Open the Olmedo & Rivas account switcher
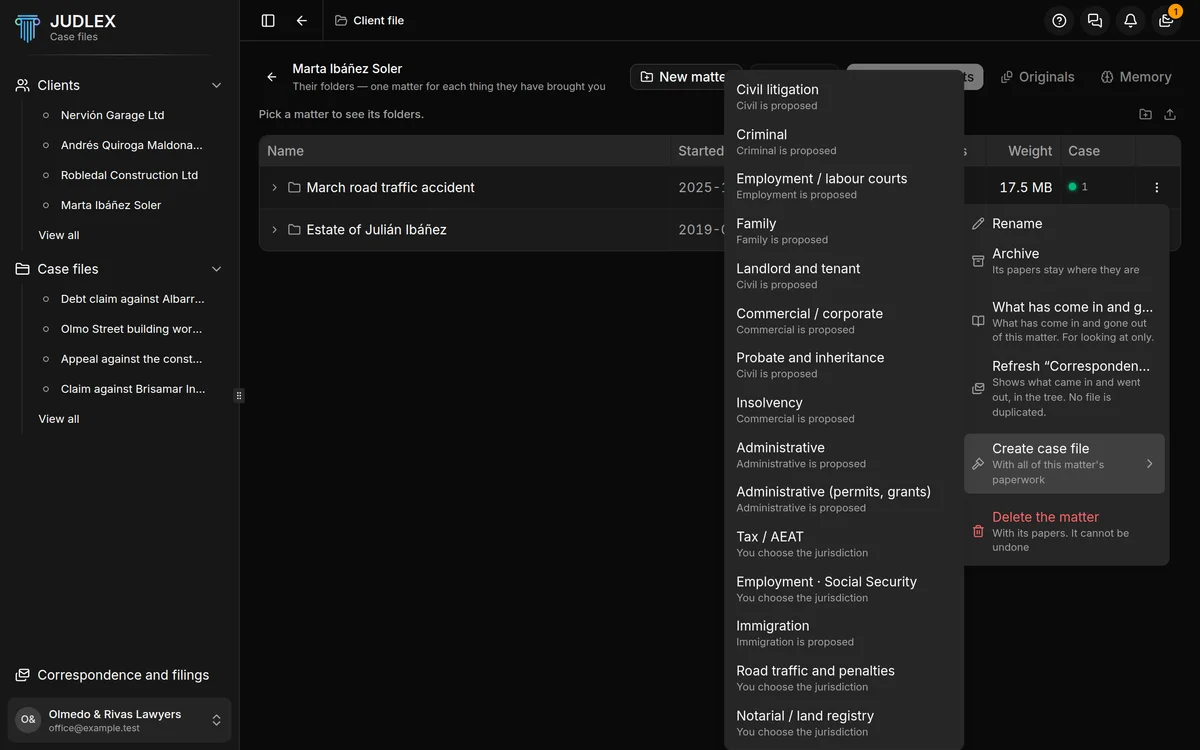 coord(120,720)
